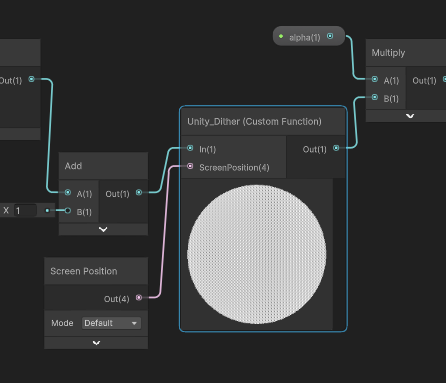Image resolution: width=446 pixels, height=383 pixels.
Task: Click the Screen Position Out(4) port
Action: [x=139, y=297]
